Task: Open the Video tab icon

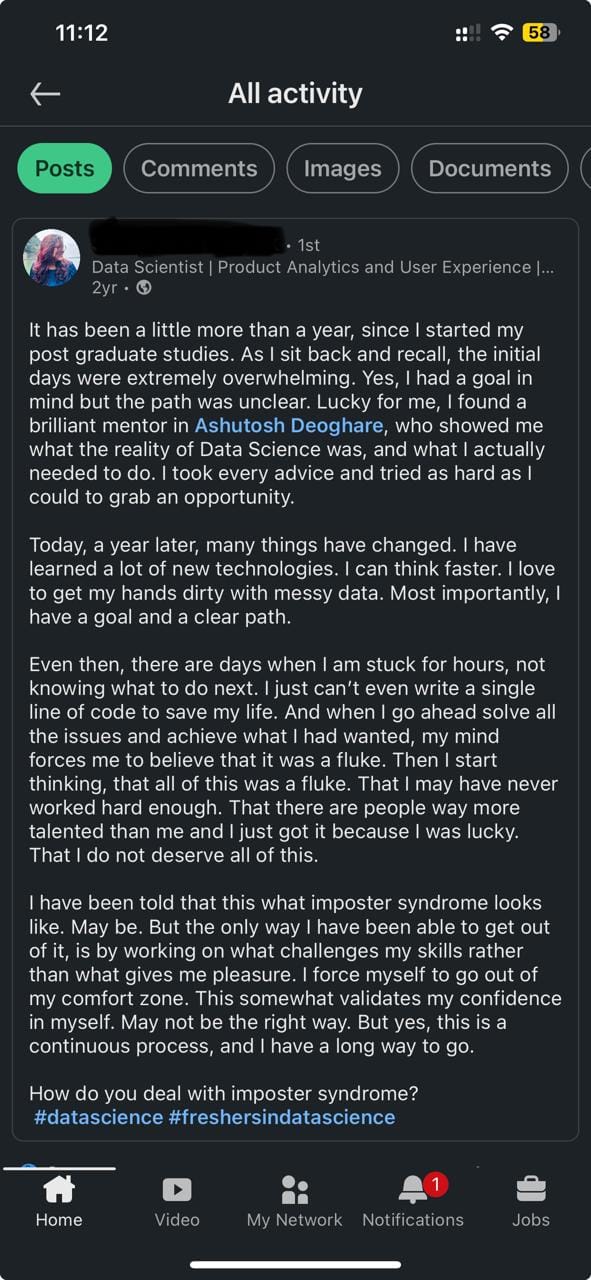Action: [177, 1189]
